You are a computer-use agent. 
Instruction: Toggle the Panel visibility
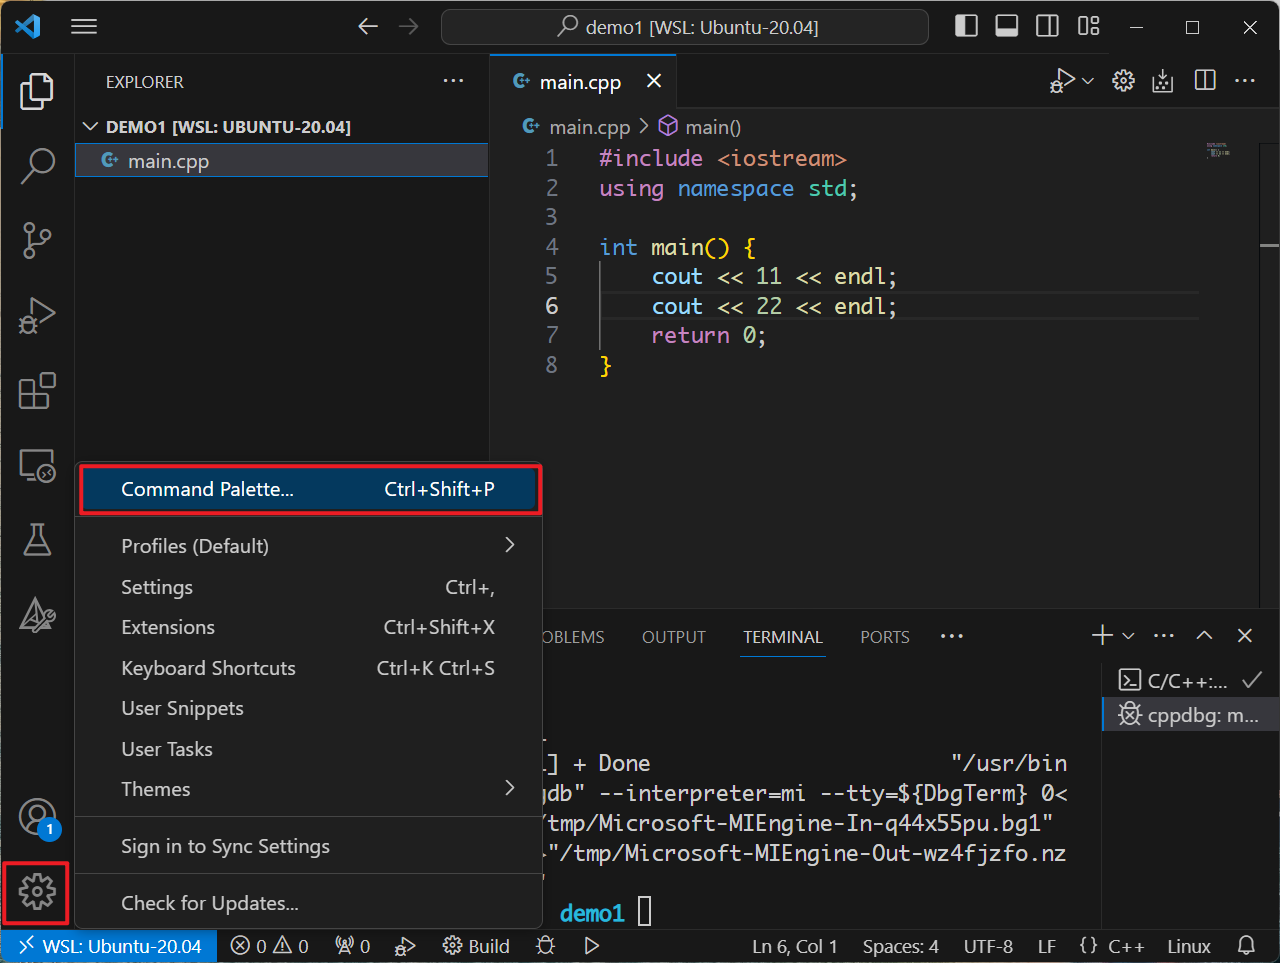point(1006,26)
